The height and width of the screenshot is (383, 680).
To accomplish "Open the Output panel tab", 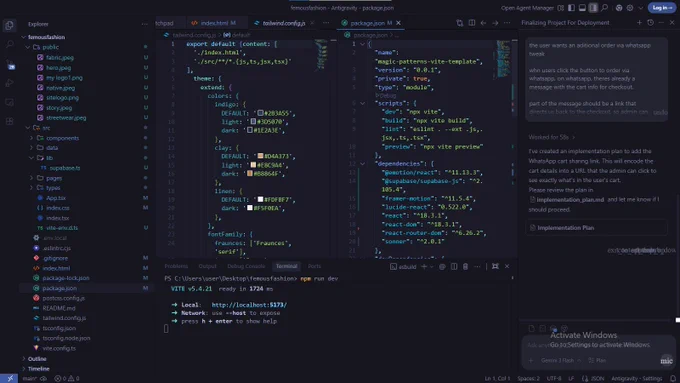I will coord(207,266).
